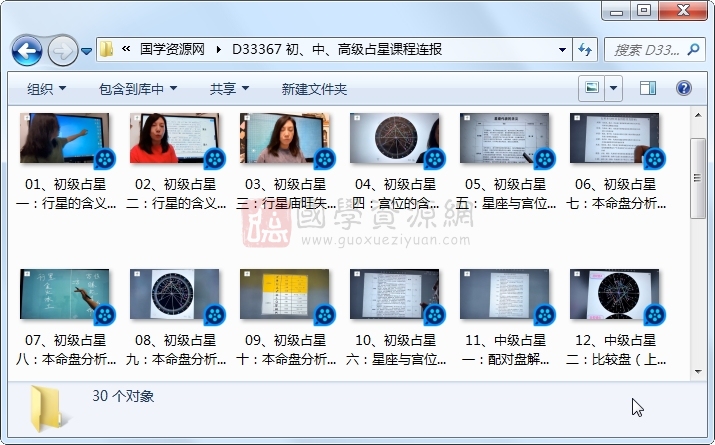
Task: Select video thumbnail 07、初级占星八
Action: pyautogui.click(x=65, y=295)
